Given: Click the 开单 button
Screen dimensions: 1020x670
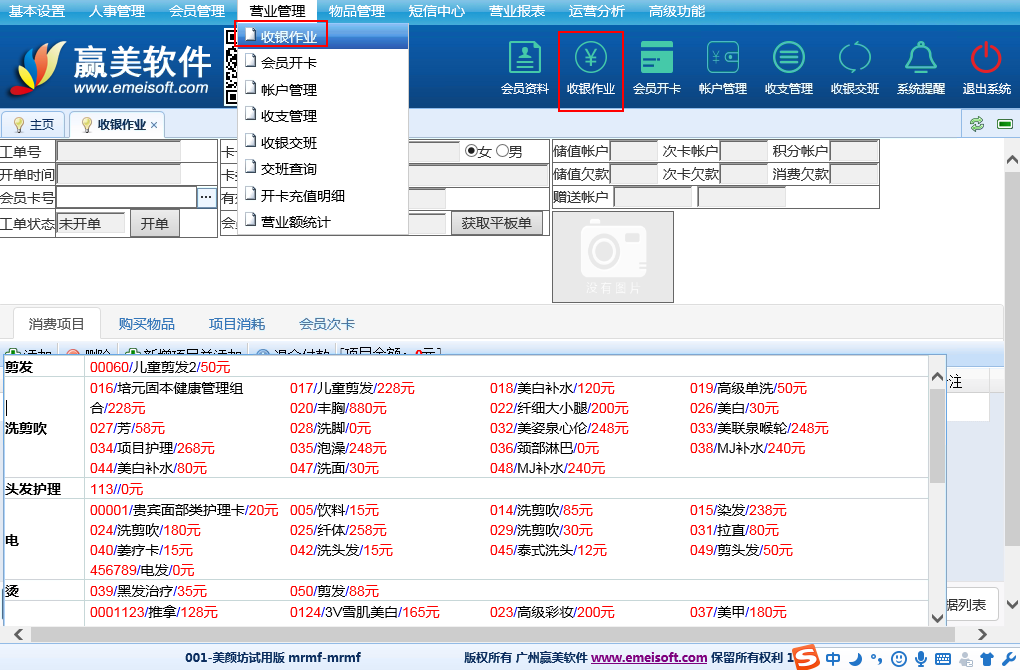Looking at the screenshot, I should [x=154, y=223].
